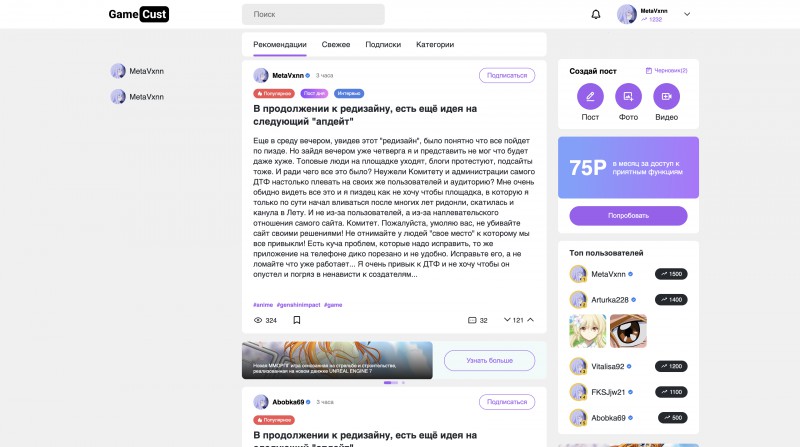
Task: Open the Подписки tab
Action: coord(383,44)
